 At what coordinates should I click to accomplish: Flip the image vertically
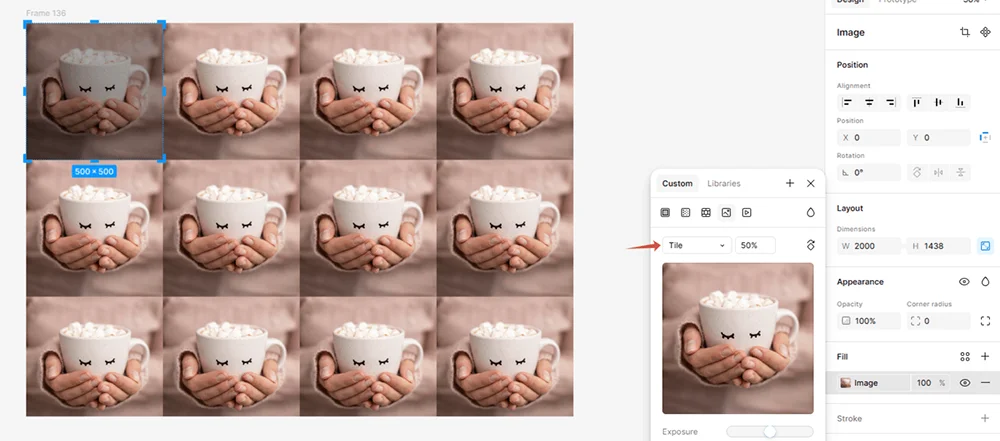pos(960,172)
